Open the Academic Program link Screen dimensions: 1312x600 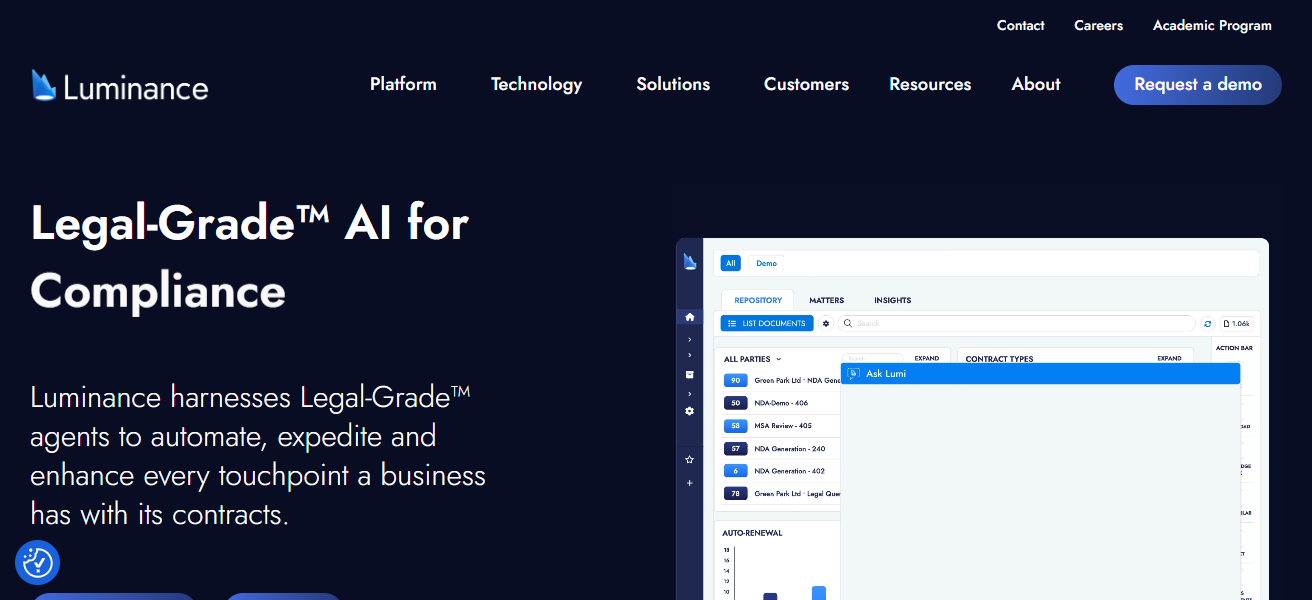coord(1212,26)
